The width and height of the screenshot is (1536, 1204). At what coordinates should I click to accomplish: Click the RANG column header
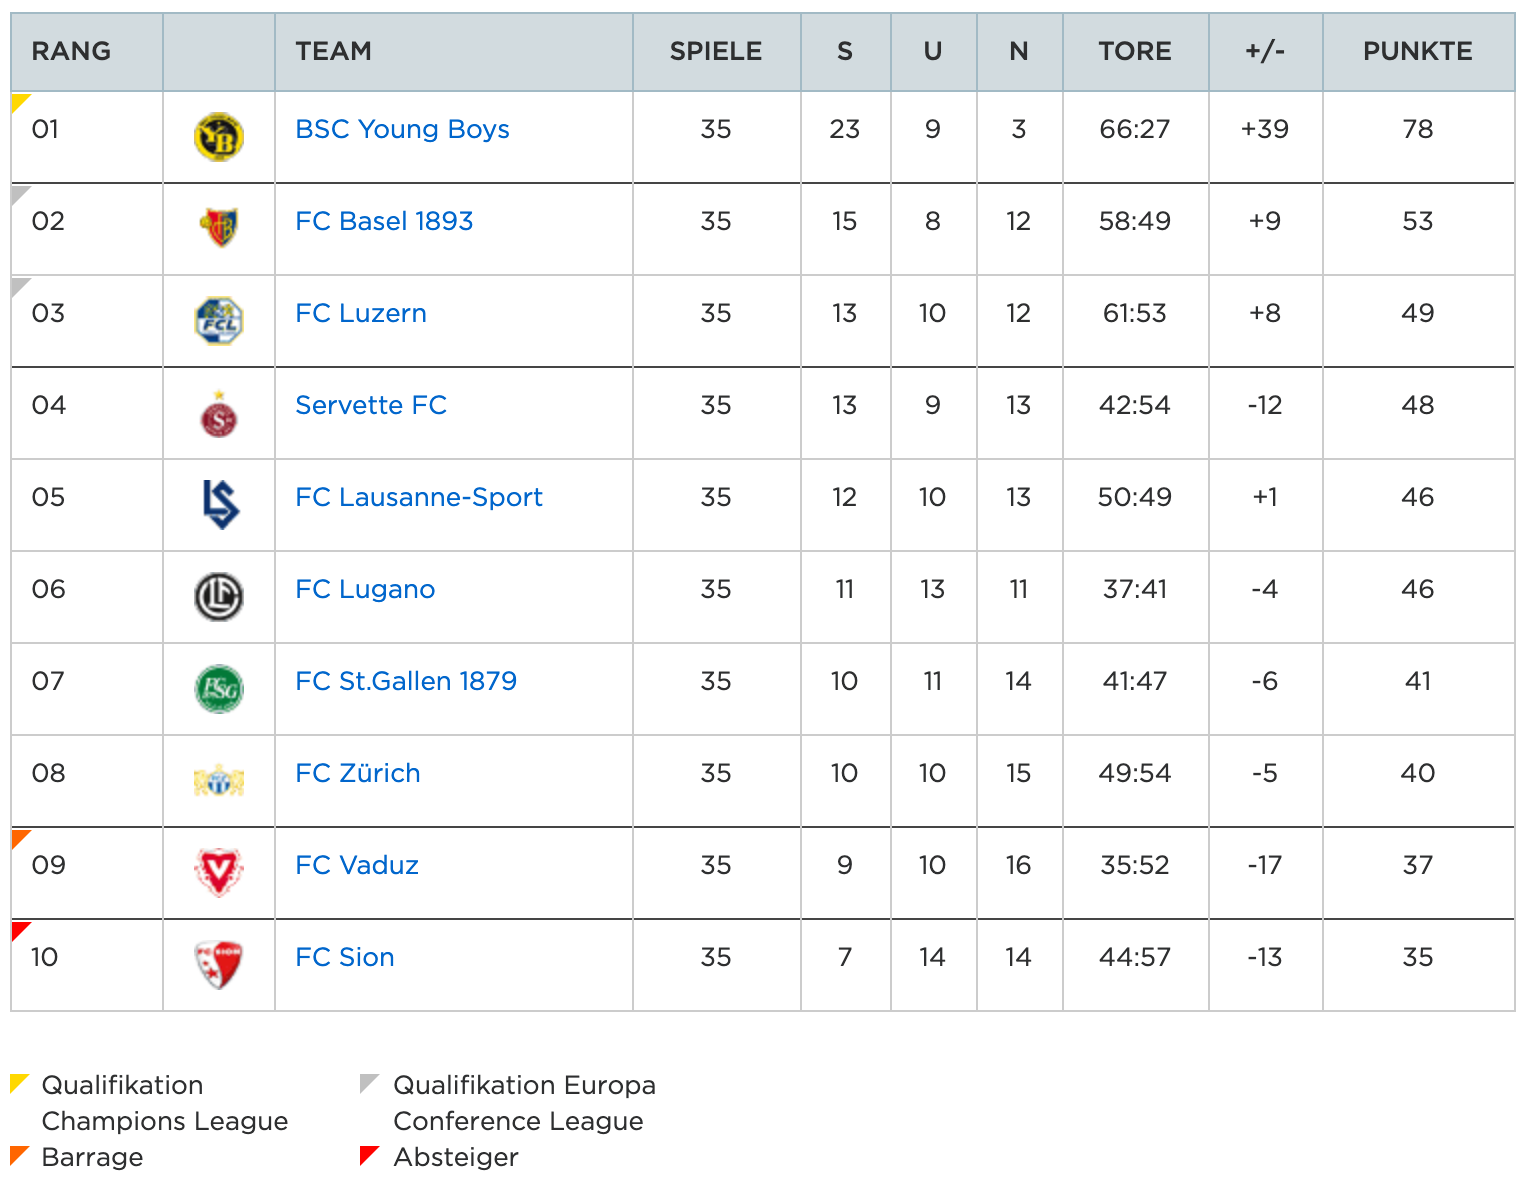pyautogui.click(x=71, y=51)
